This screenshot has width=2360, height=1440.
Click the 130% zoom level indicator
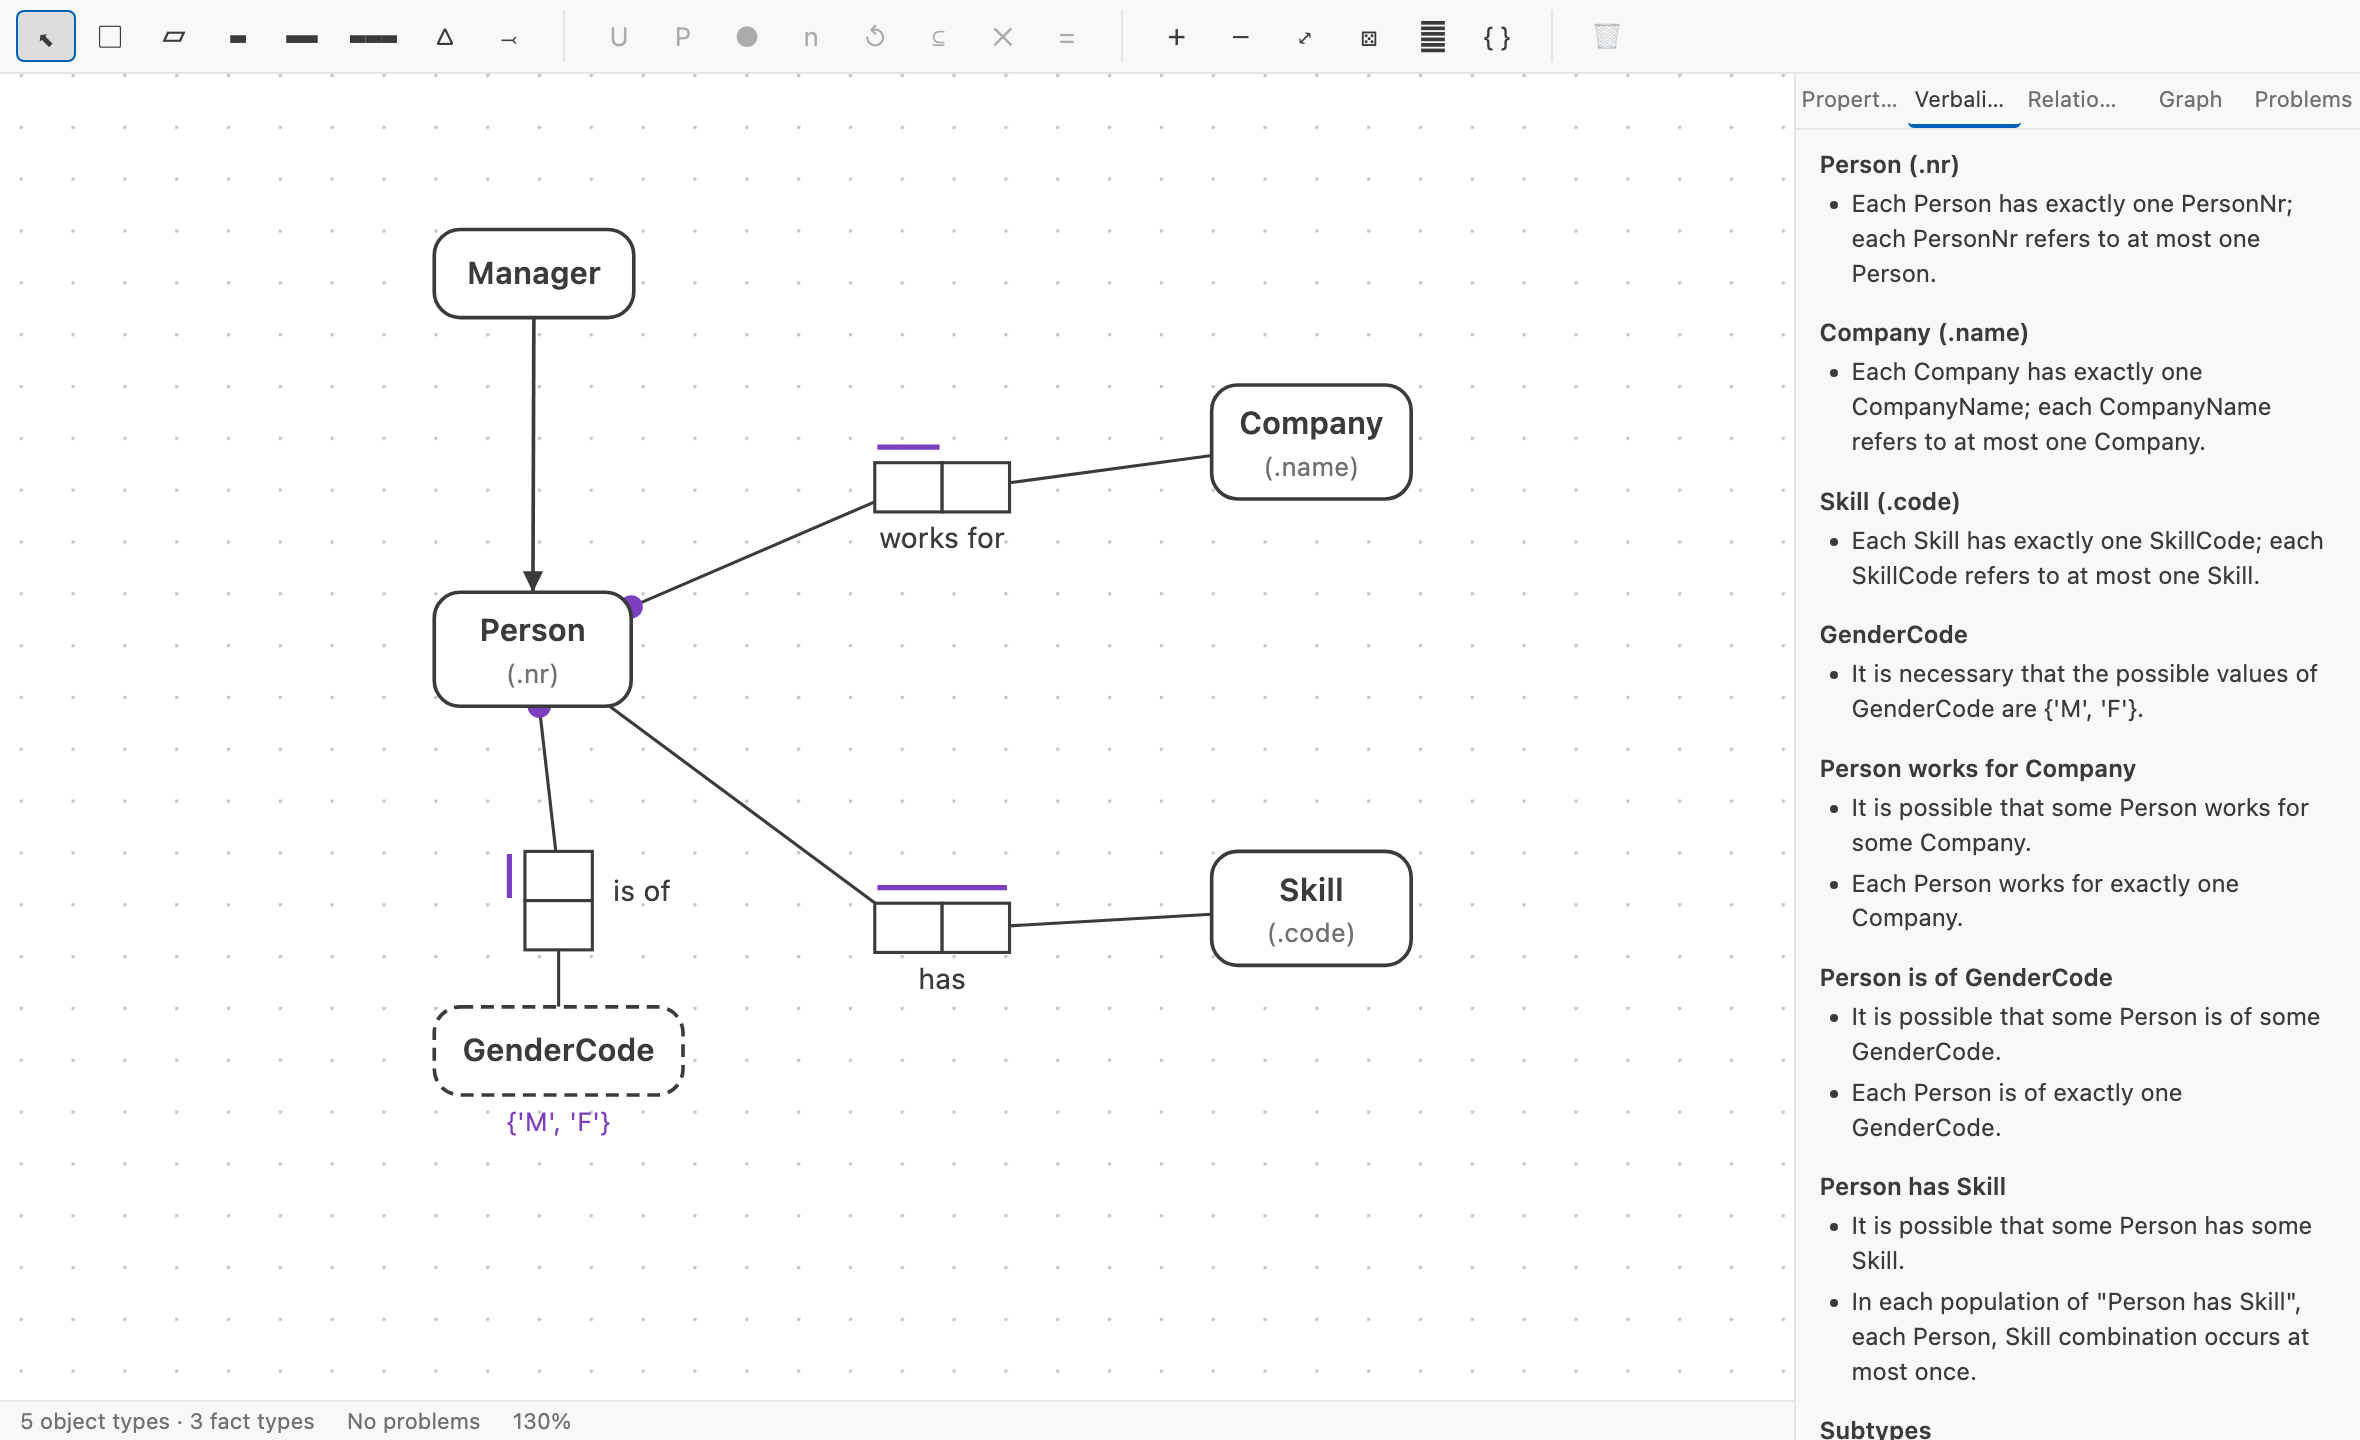point(541,1421)
